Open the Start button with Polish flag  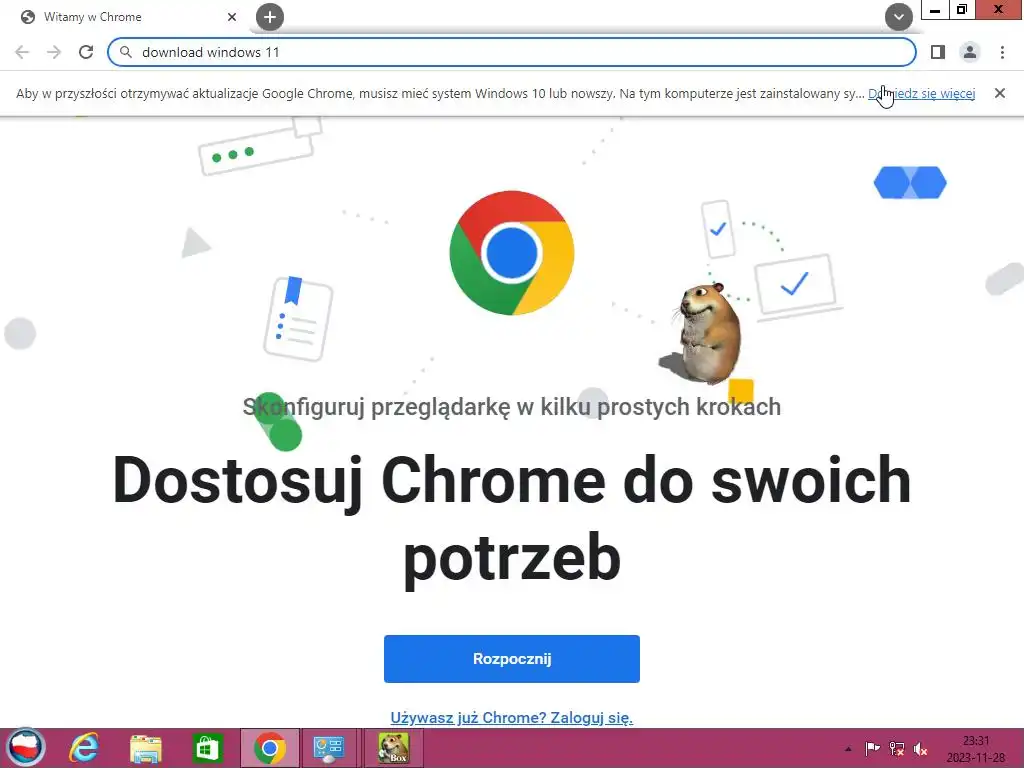pos(26,748)
